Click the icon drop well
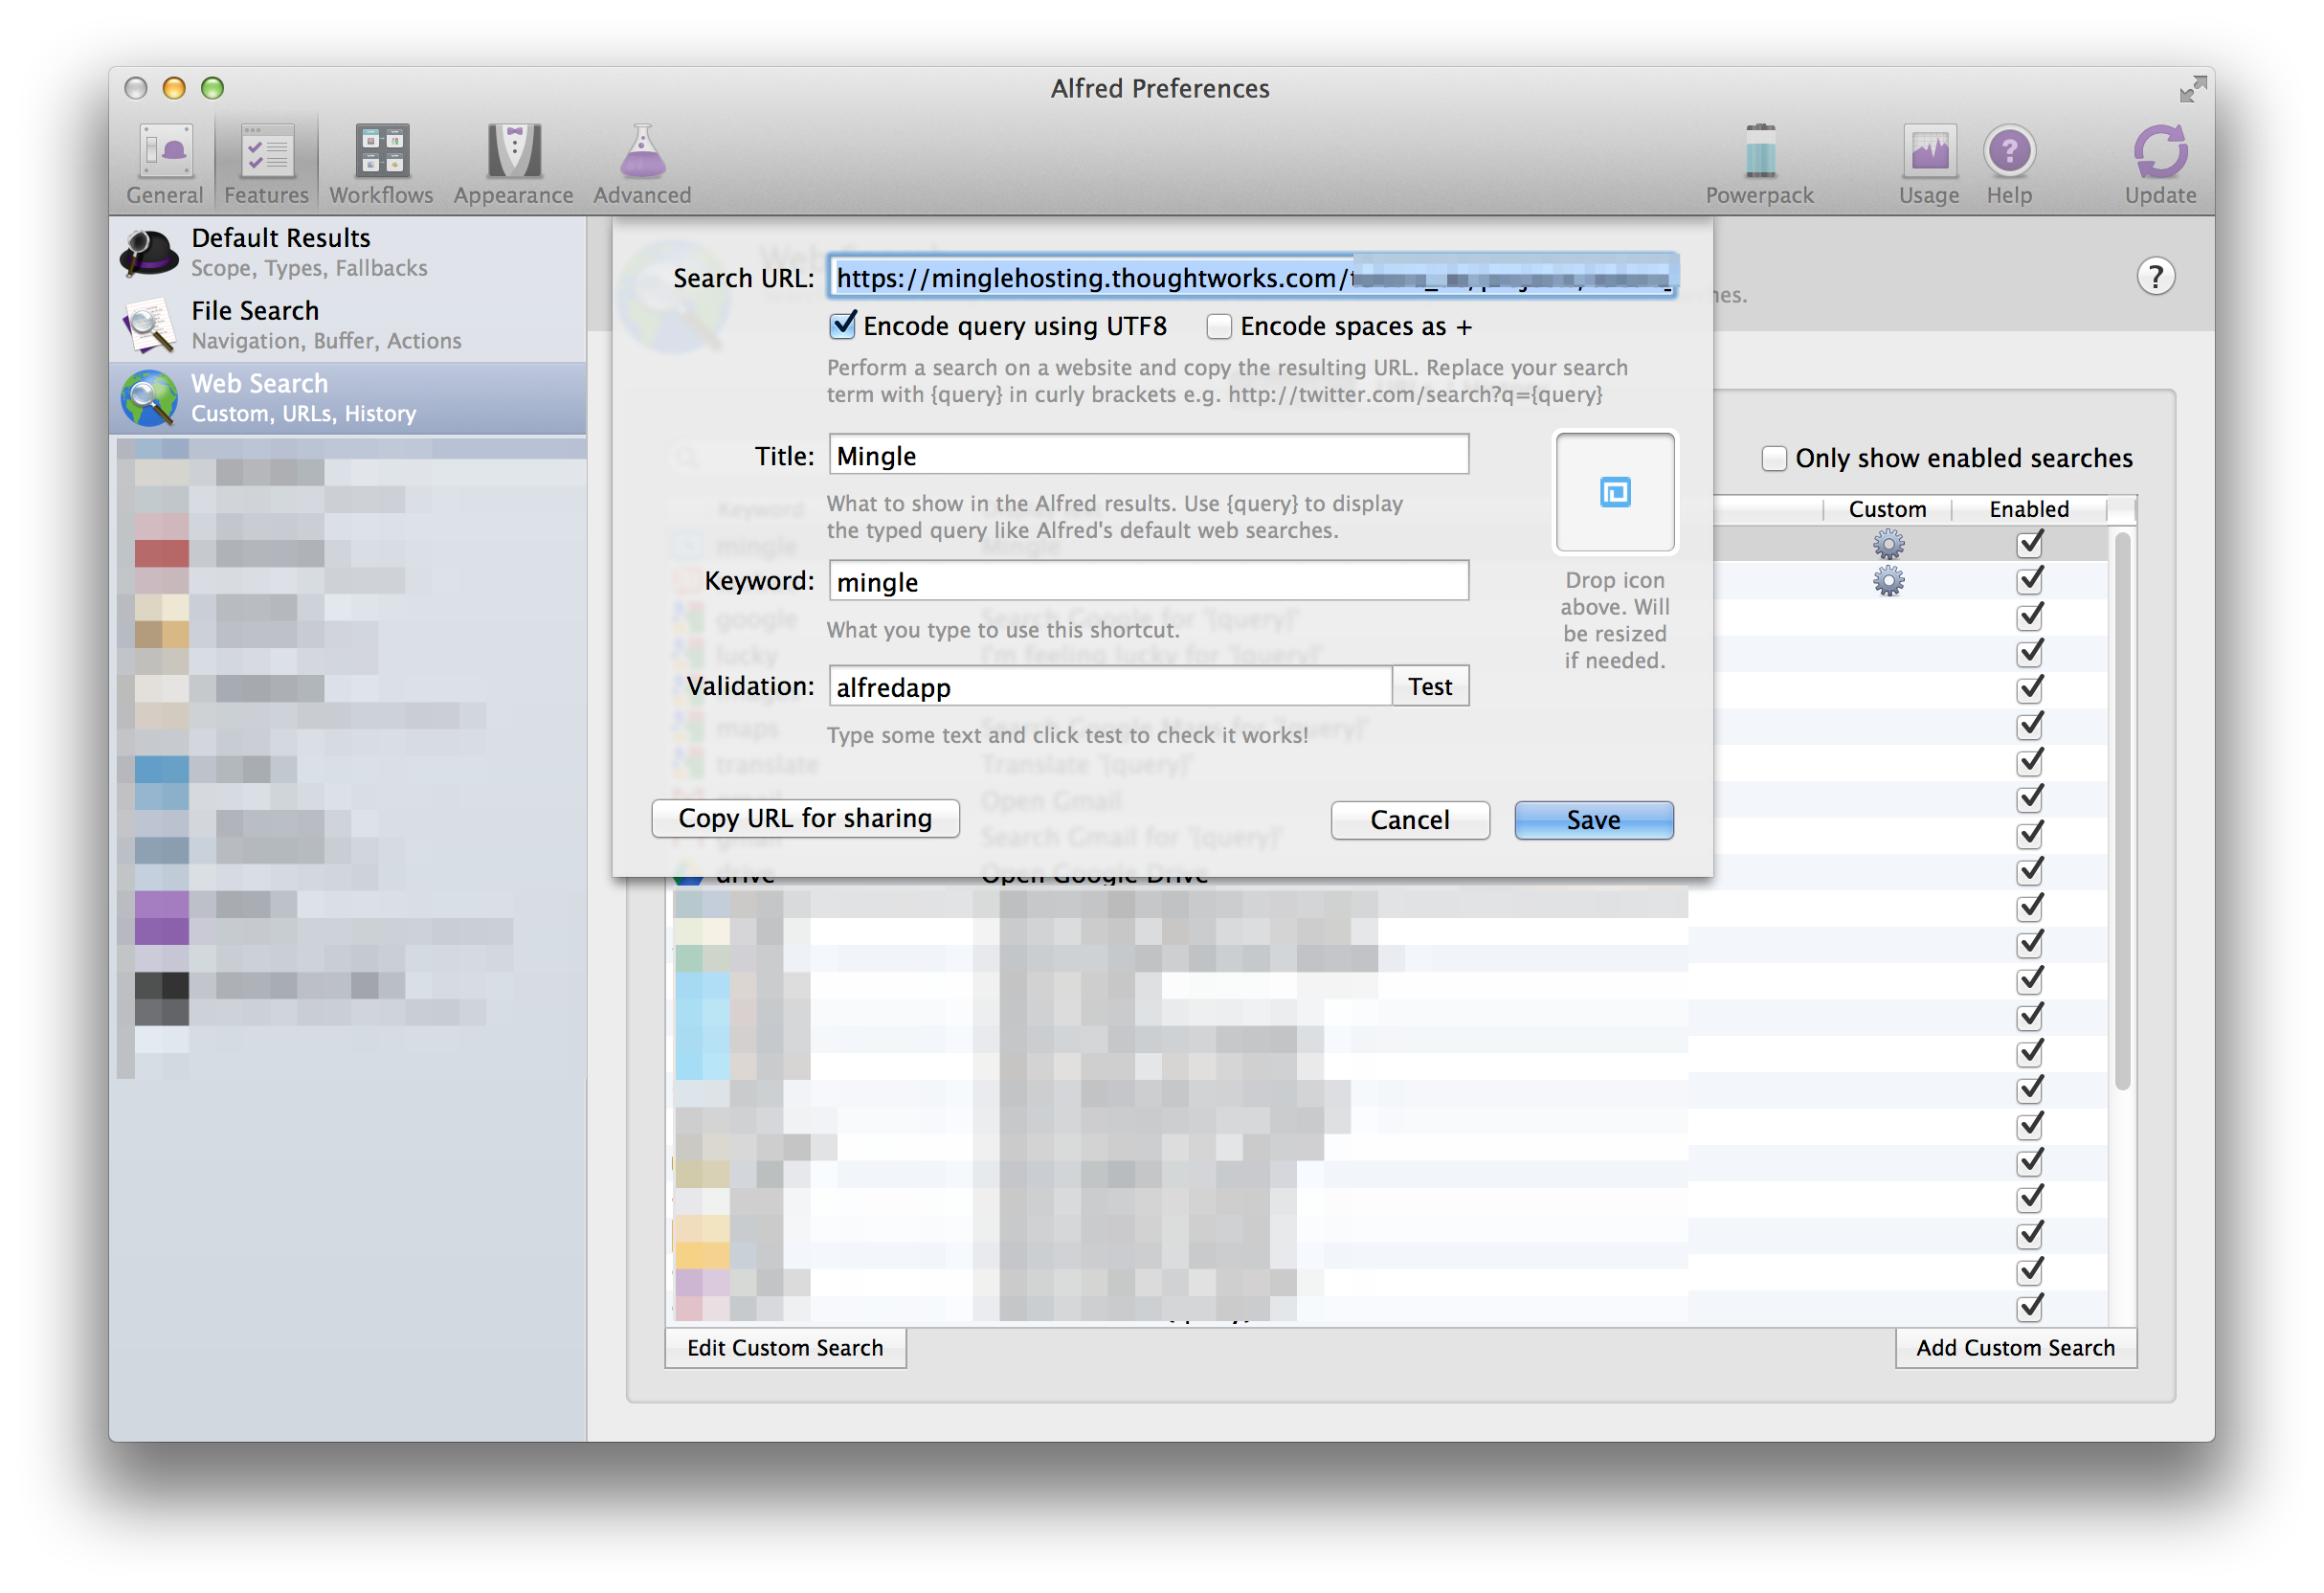 tap(1614, 493)
